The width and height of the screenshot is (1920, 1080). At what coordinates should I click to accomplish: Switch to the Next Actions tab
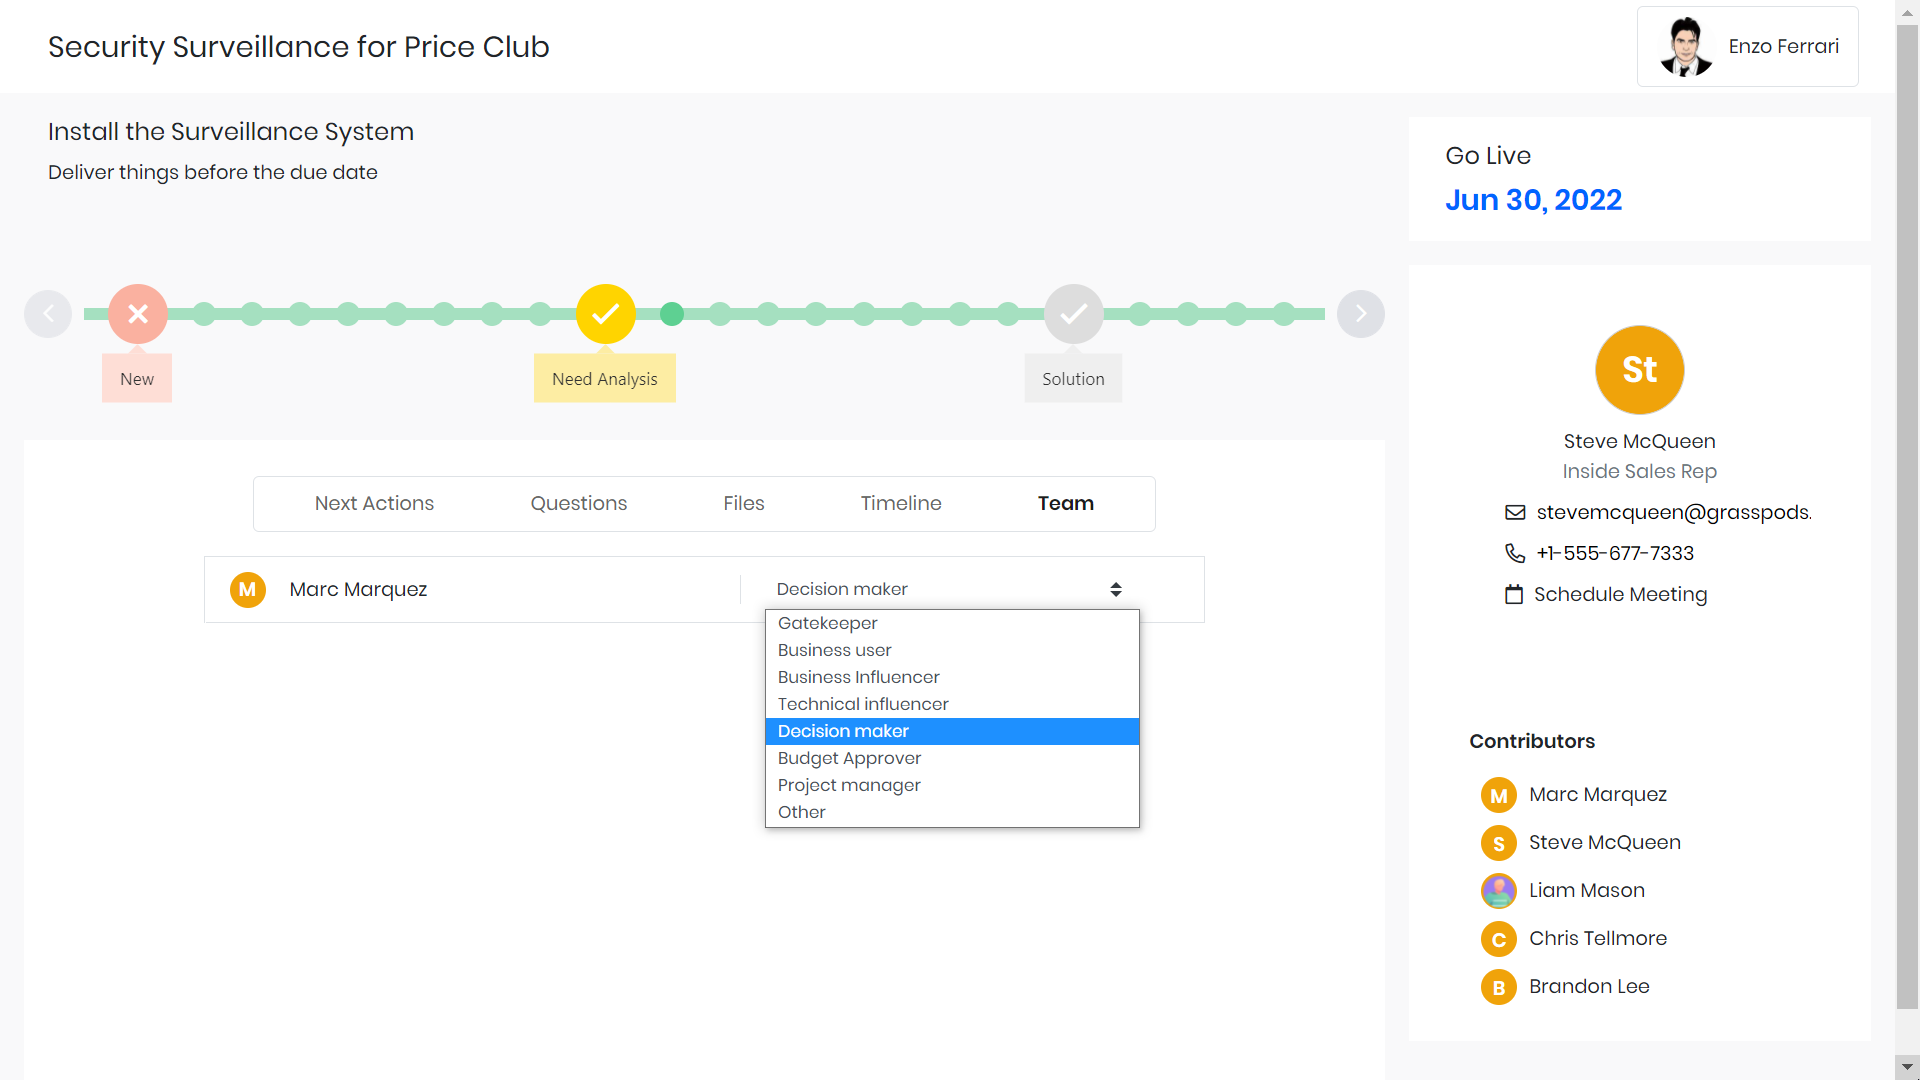pyautogui.click(x=374, y=503)
